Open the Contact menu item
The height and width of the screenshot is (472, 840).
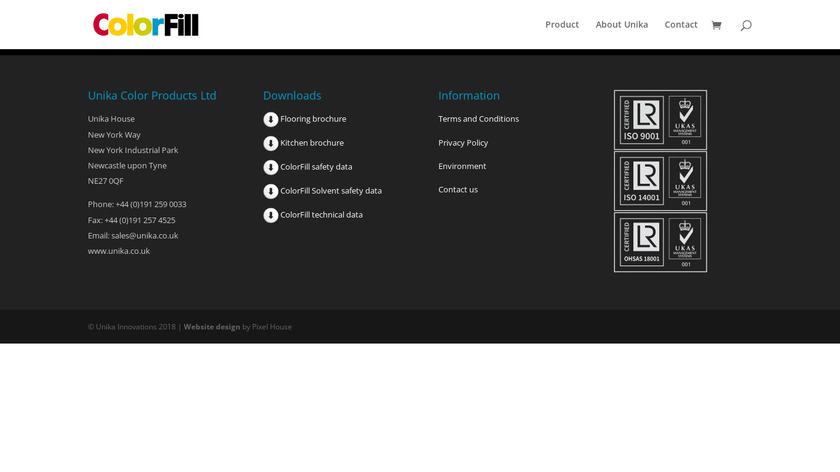[681, 25]
